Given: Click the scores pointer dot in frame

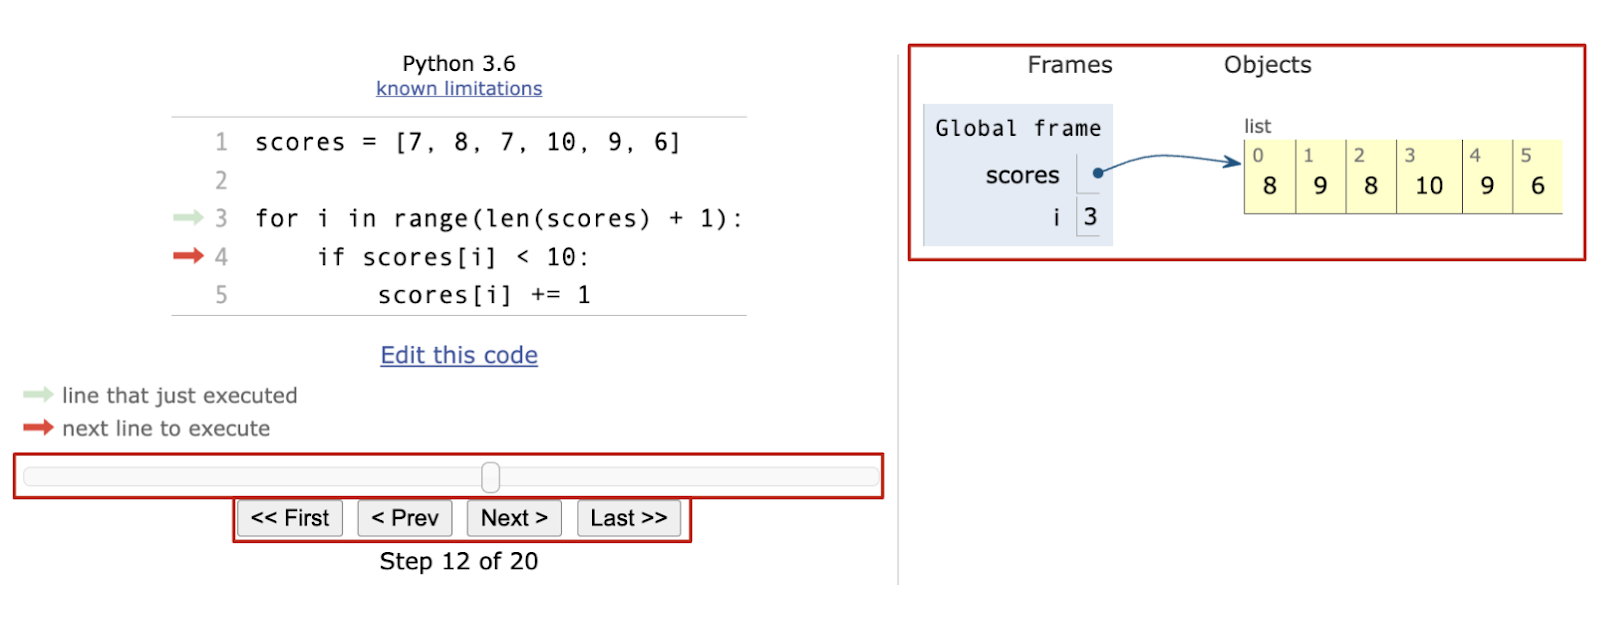Looking at the screenshot, I should [x=1097, y=173].
